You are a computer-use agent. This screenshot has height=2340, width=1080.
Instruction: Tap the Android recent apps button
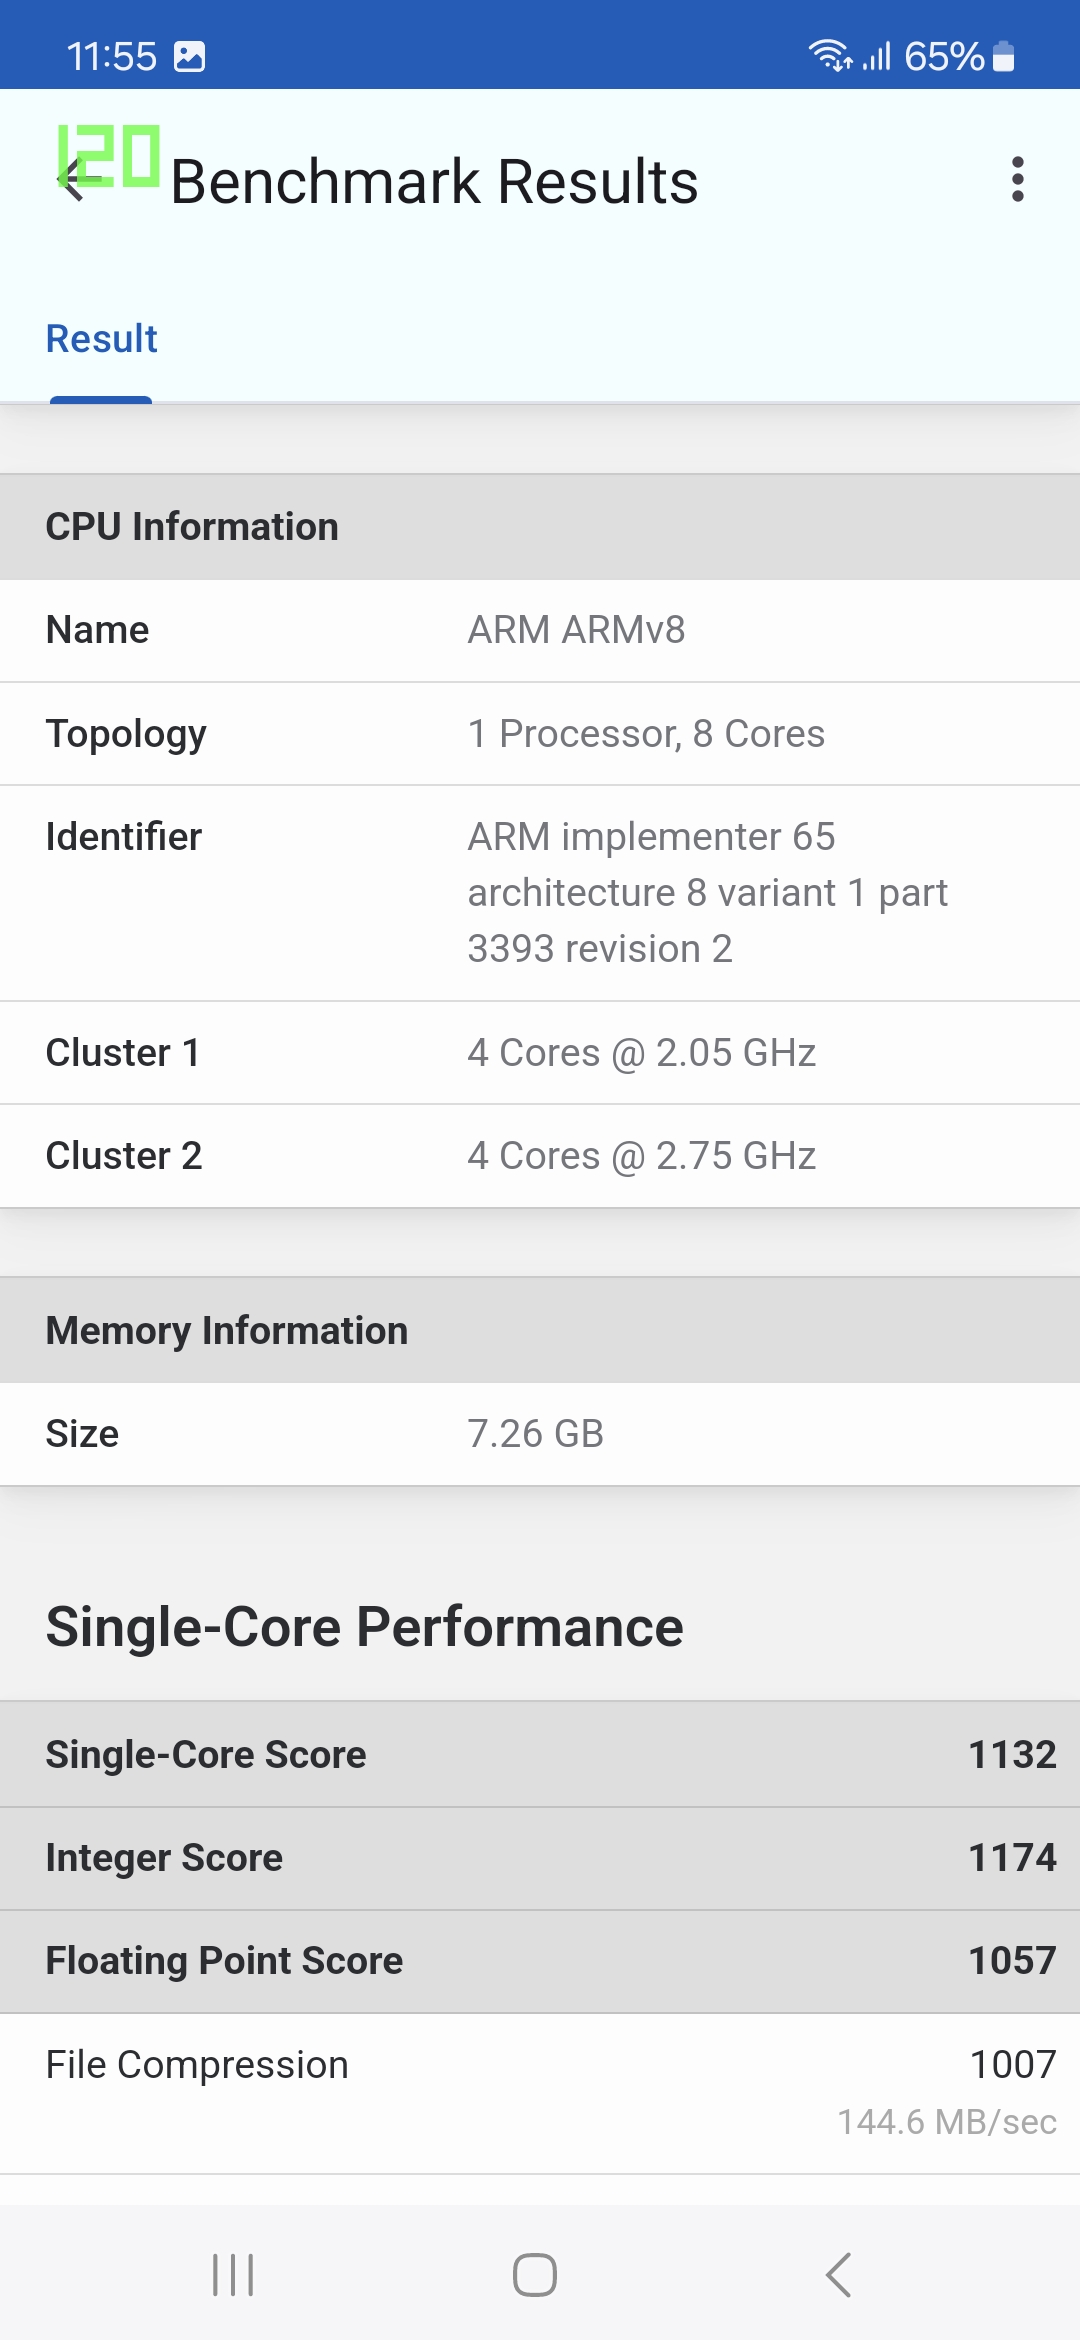(x=233, y=2275)
